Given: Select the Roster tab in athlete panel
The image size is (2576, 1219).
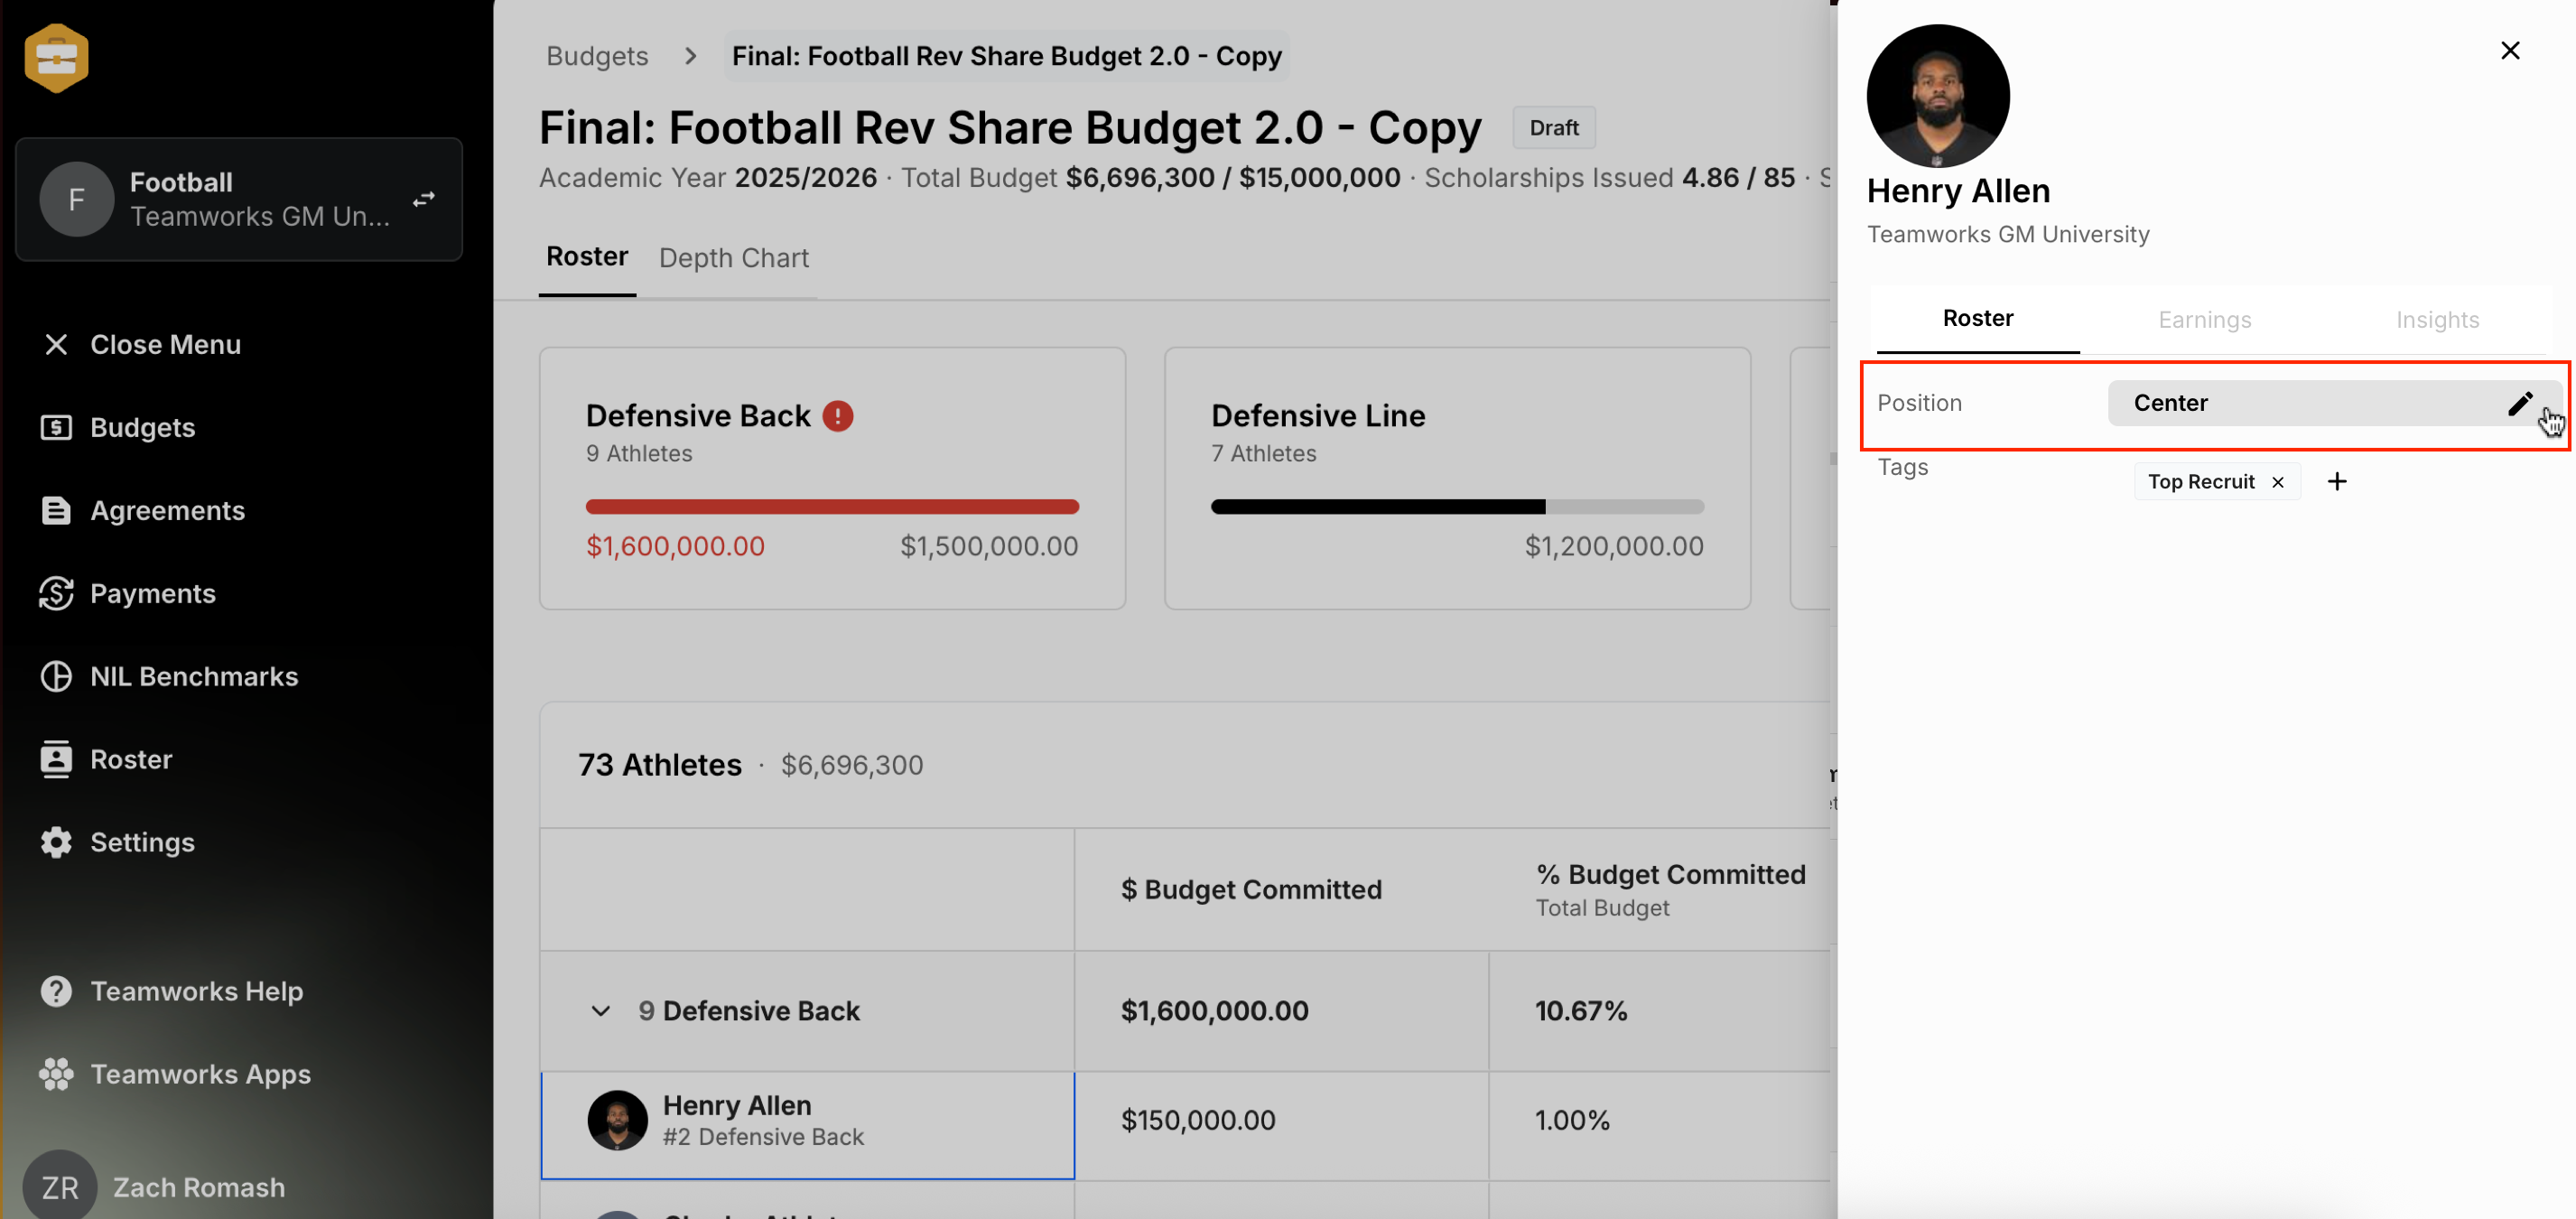Looking at the screenshot, I should click(x=1978, y=318).
